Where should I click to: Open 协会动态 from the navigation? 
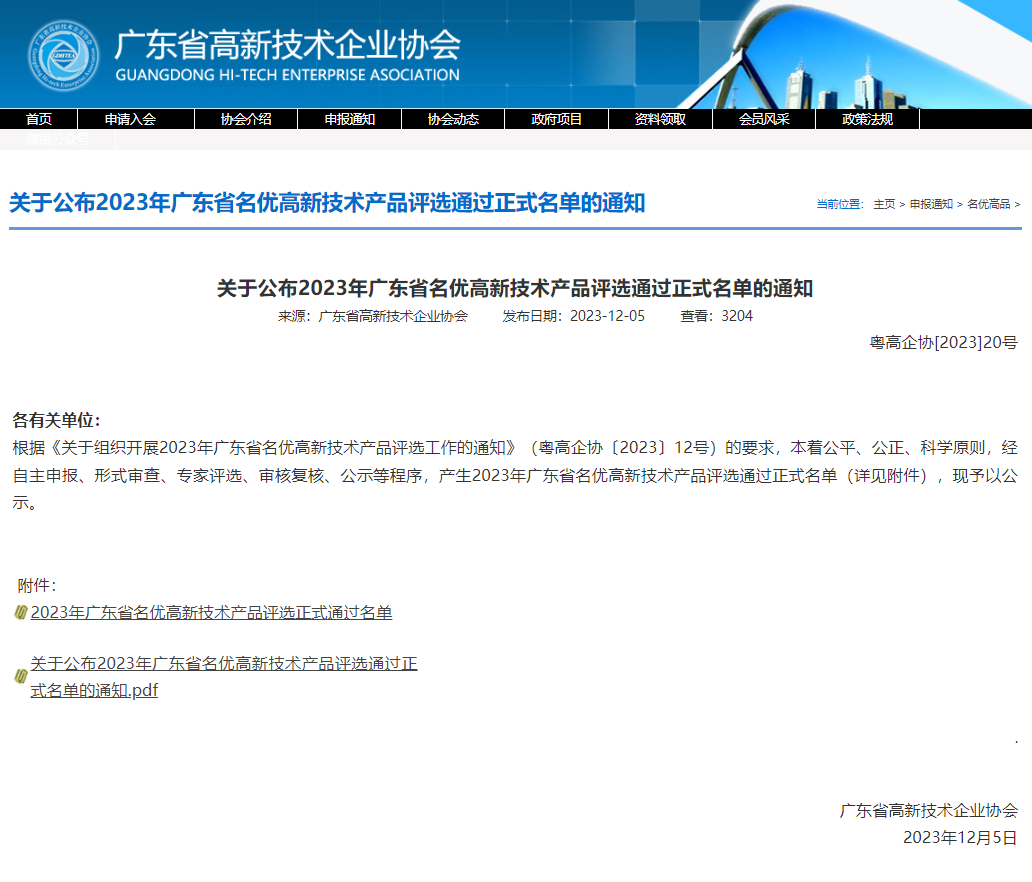[x=453, y=119]
